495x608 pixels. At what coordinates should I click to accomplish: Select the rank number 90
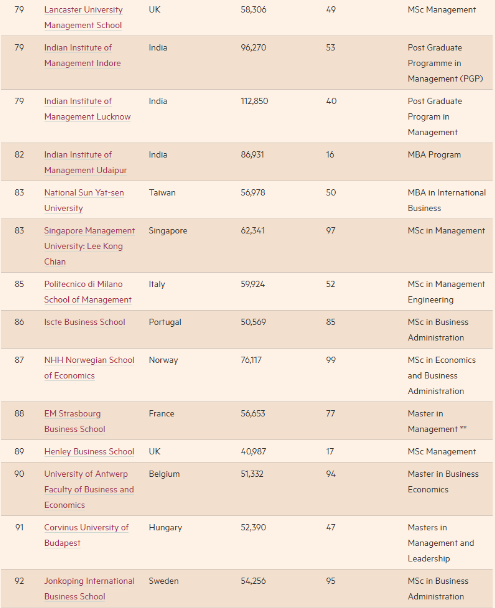tap(19, 474)
